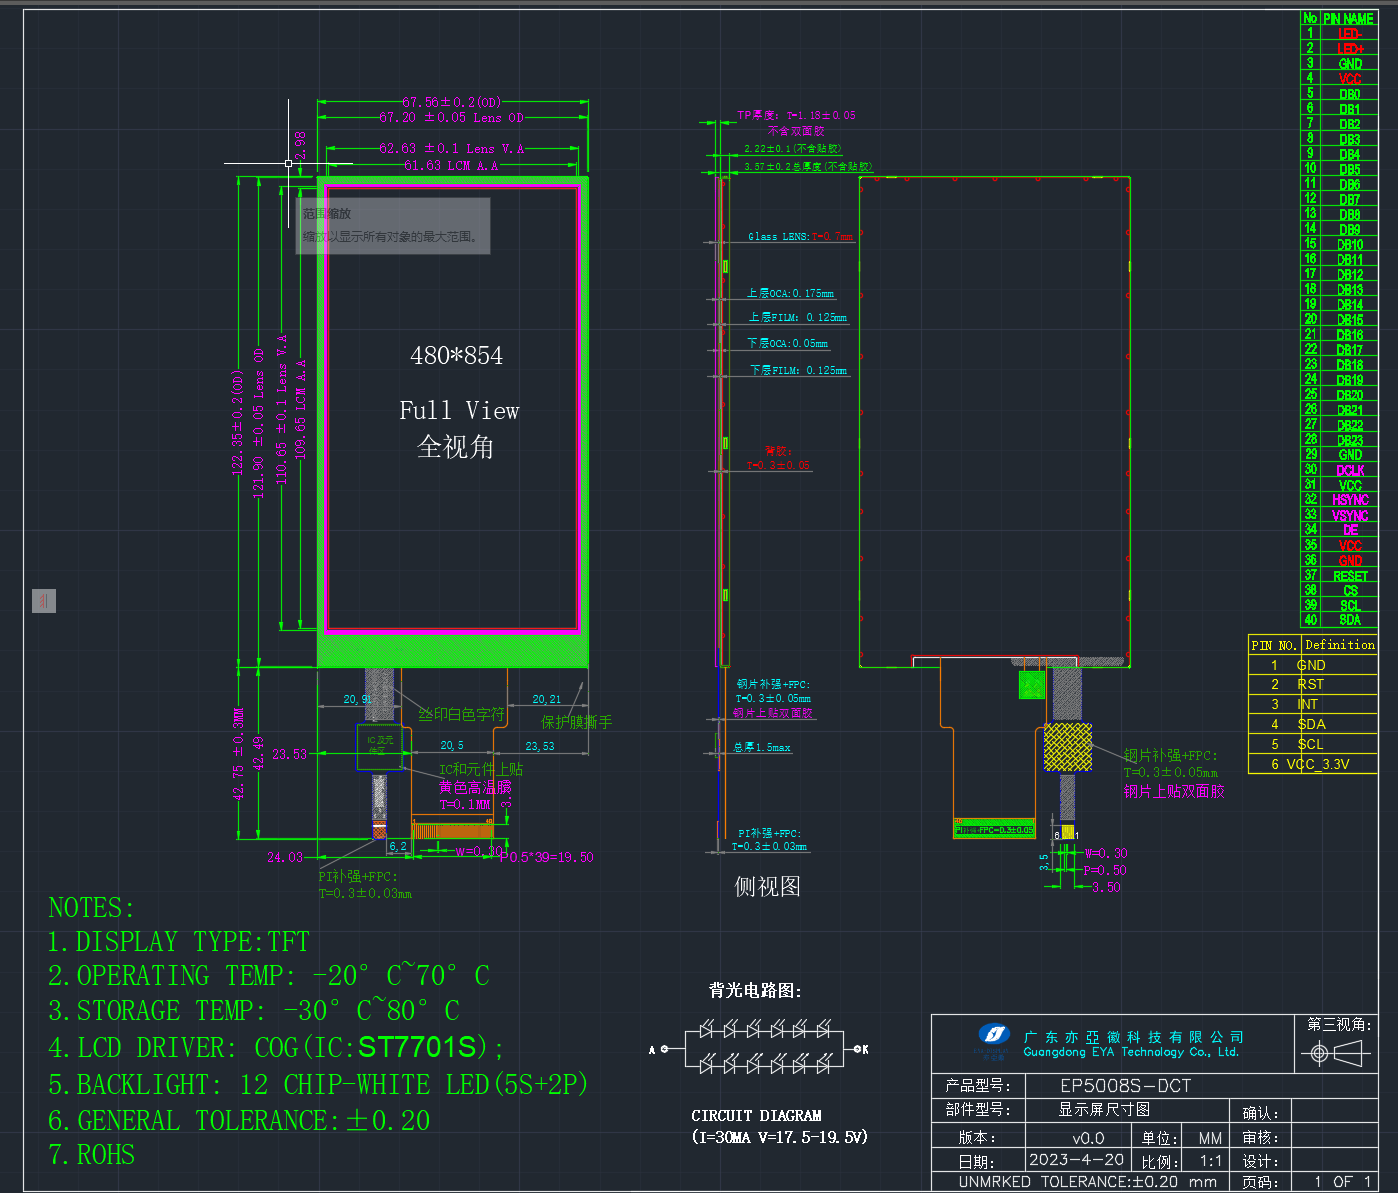Select the date 2023-4-20
1398x1193 pixels.
pos(1077,1160)
